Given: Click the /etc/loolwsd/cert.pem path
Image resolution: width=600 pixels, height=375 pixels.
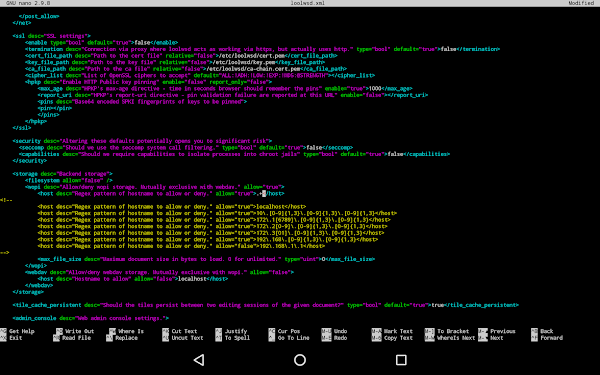Looking at the screenshot, I should coord(252,55).
